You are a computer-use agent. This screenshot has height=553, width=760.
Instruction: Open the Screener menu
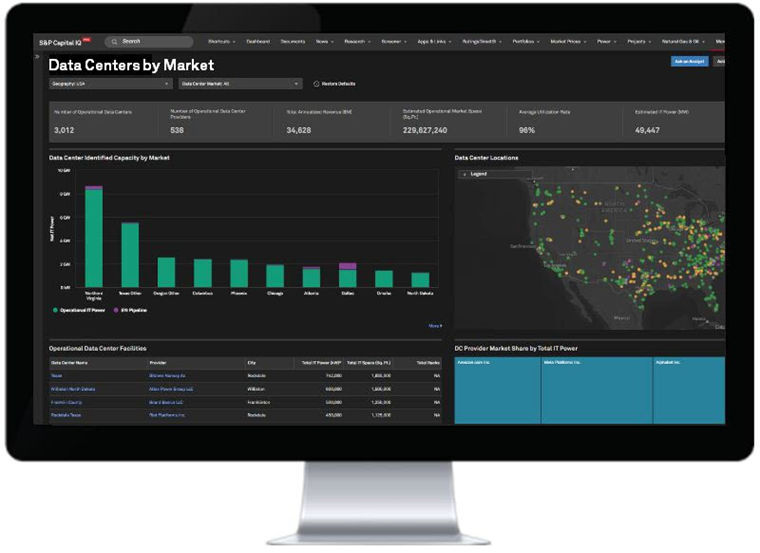click(394, 42)
